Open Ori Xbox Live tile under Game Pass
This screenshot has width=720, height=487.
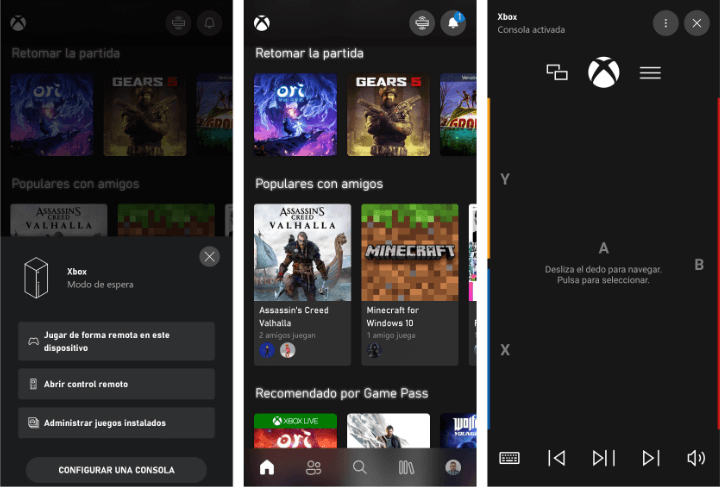295,431
